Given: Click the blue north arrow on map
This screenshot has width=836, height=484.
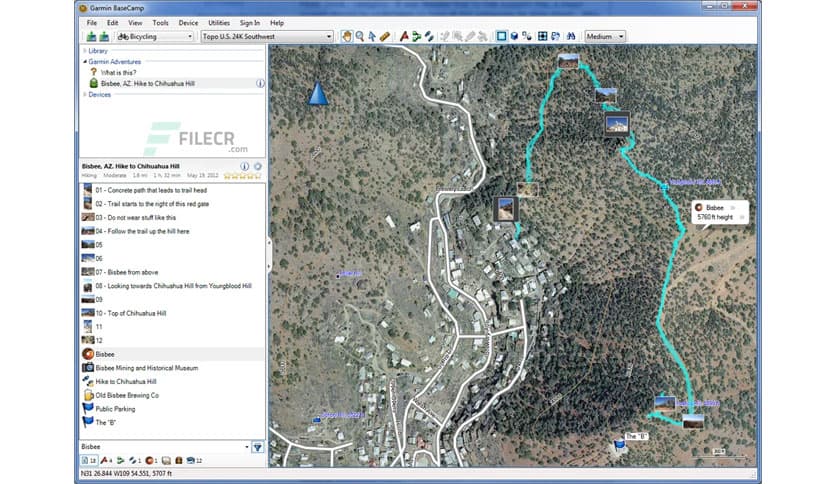Looking at the screenshot, I should pyautogui.click(x=318, y=94).
